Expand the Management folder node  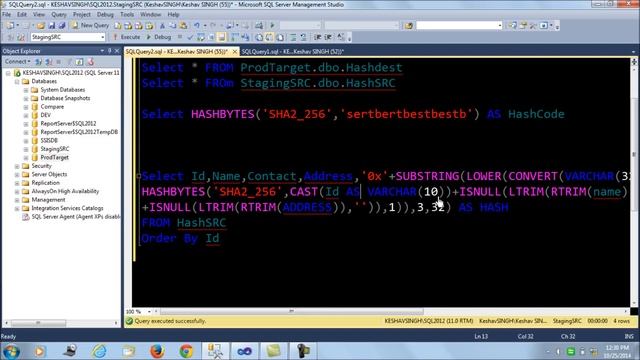click(x=17, y=200)
